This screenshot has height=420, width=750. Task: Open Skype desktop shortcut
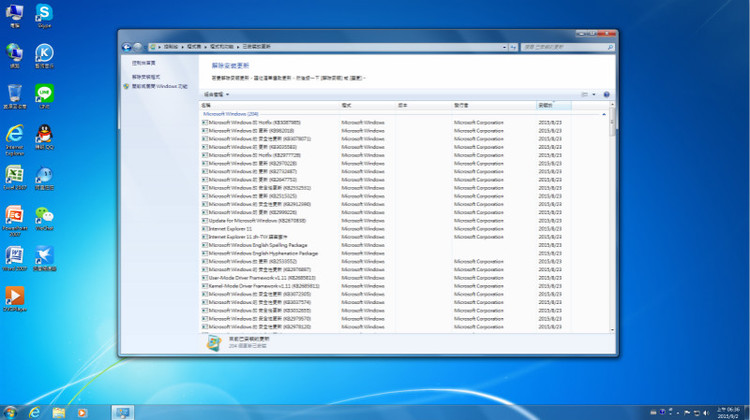click(44, 14)
